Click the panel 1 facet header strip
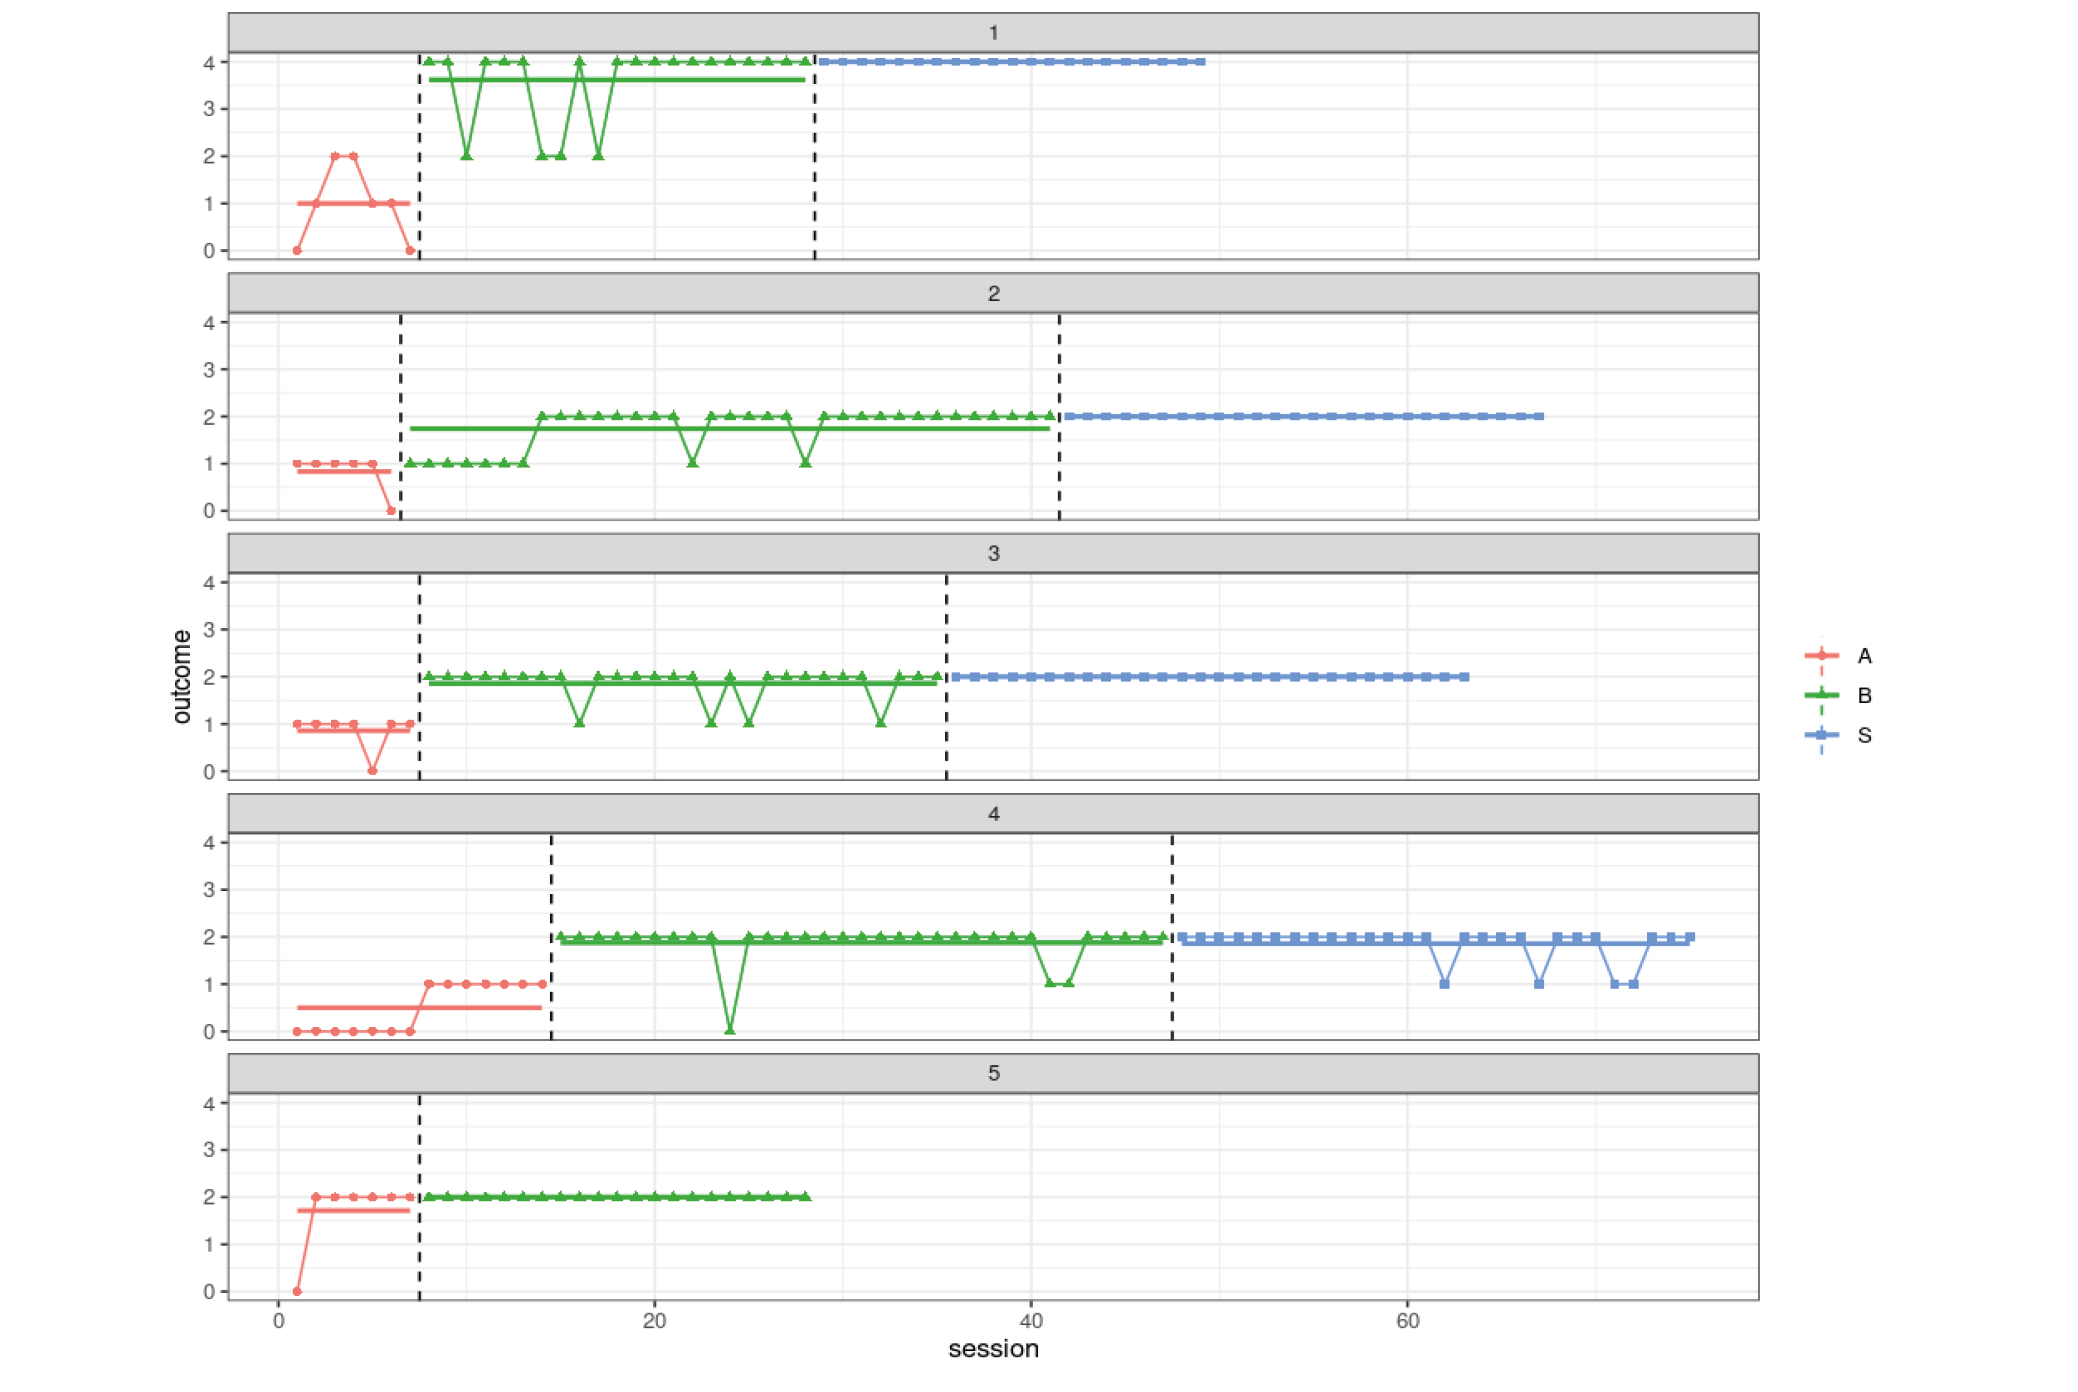 tap(993, 33)
